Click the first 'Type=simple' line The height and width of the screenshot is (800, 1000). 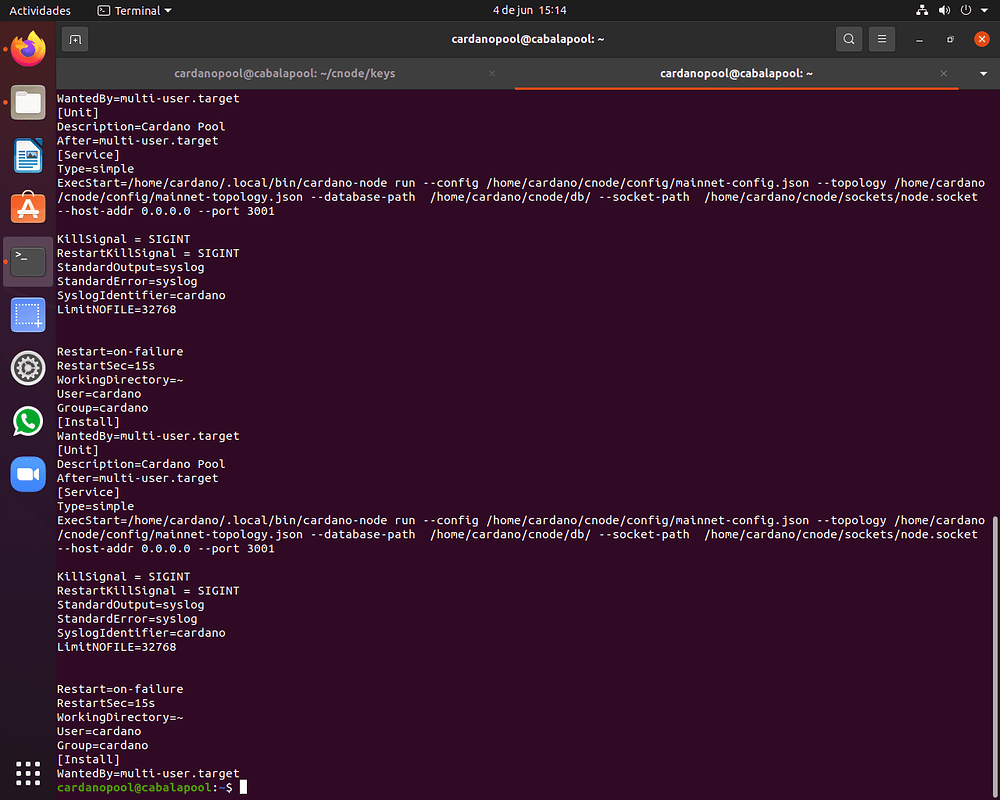pyautogui.click(x=96, y=169)
